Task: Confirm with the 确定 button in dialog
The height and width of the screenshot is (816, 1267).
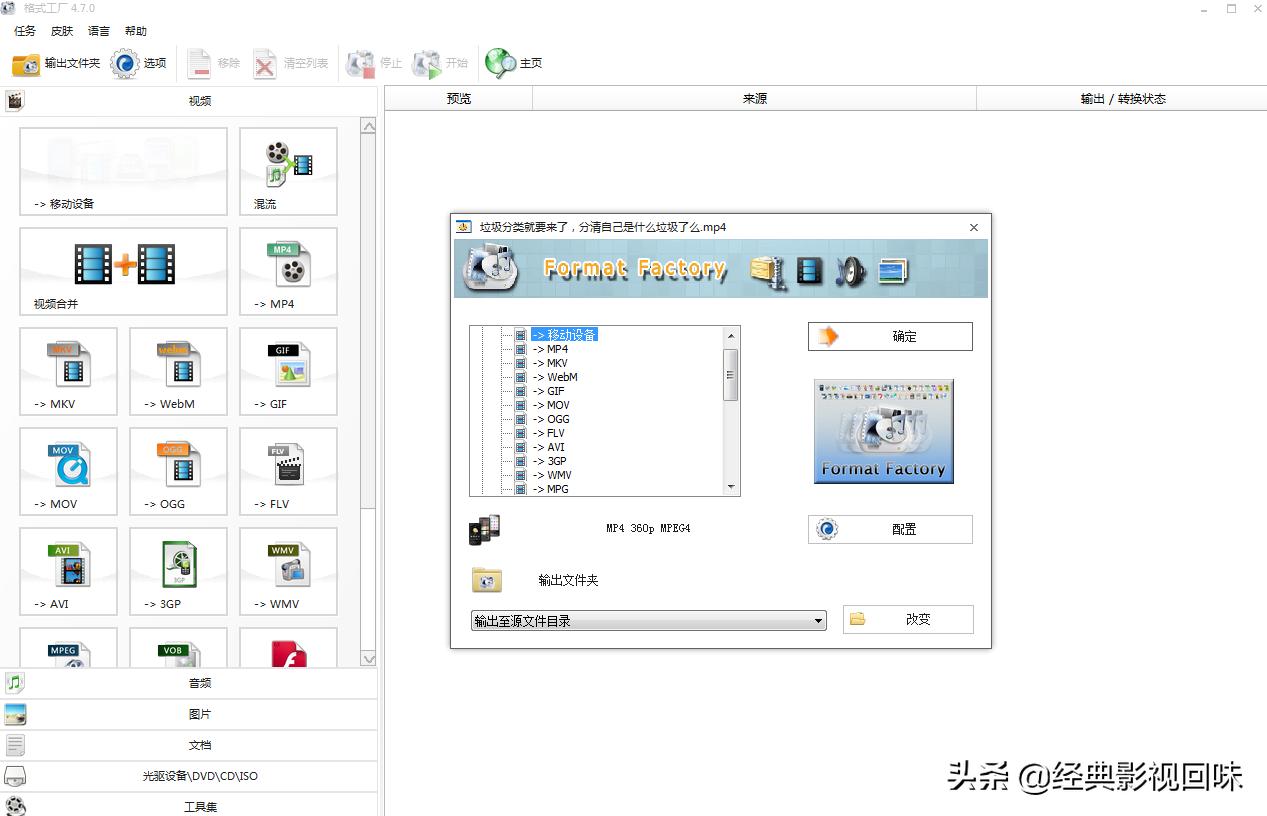Action: coord(890,337)
